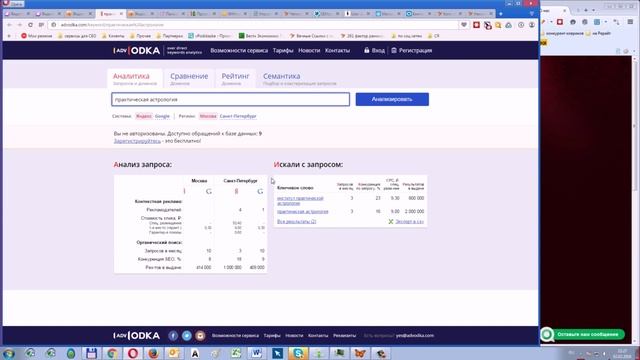Focus the keyword search input field
Screen dimensions: 640x360
point(231,99)
